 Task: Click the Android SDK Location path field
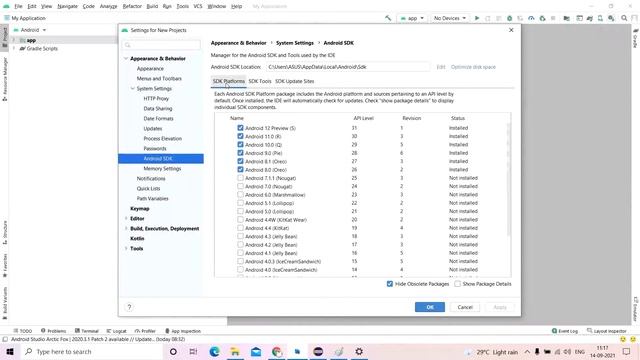348,67
